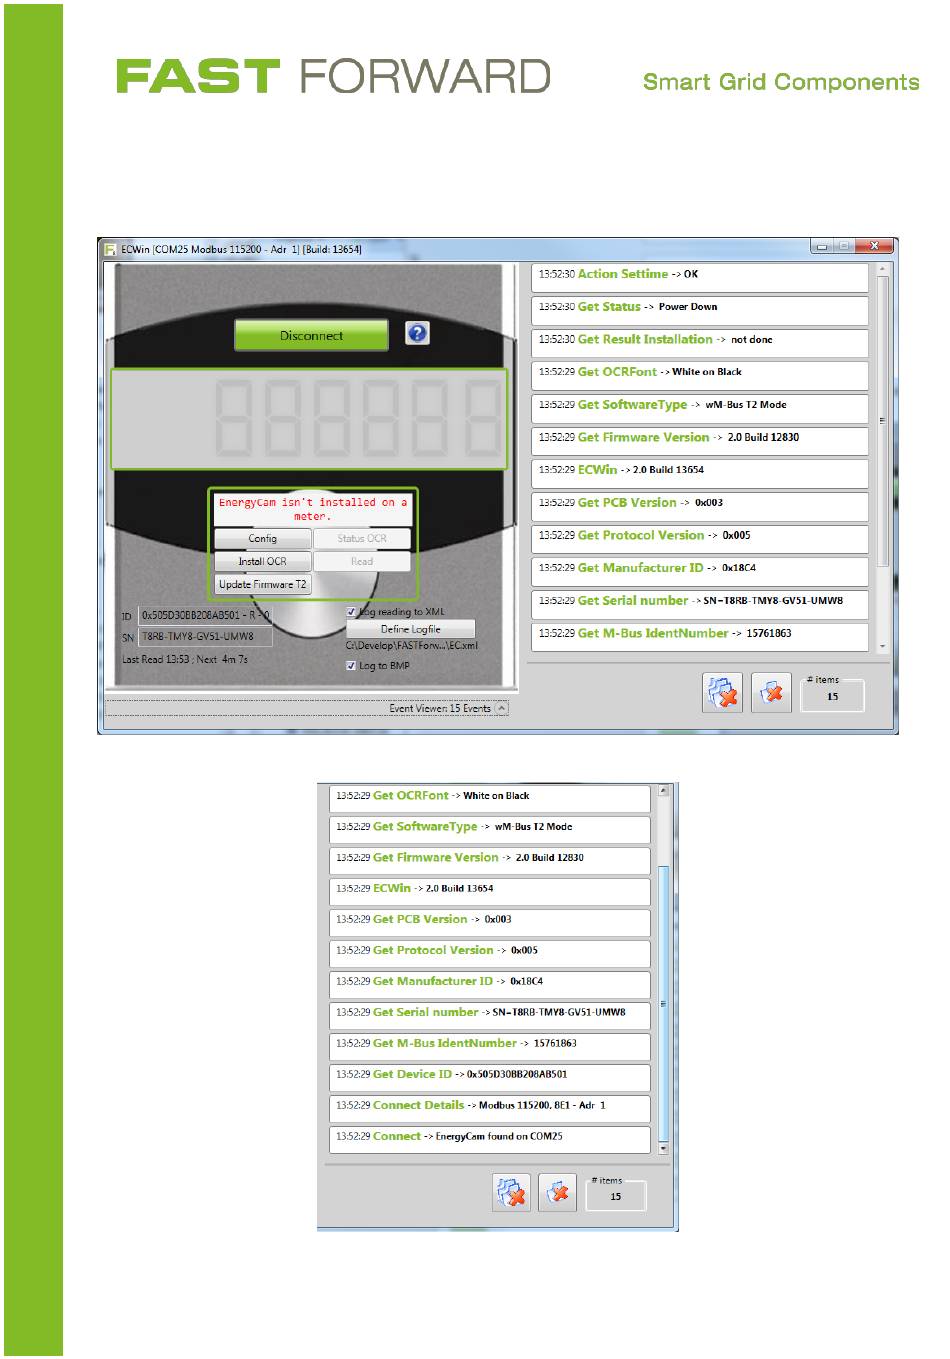Click the scroll-down arrow of the lower cropped event panel
This screenshot has width=950, height=1359.
tap(663, 1149)
